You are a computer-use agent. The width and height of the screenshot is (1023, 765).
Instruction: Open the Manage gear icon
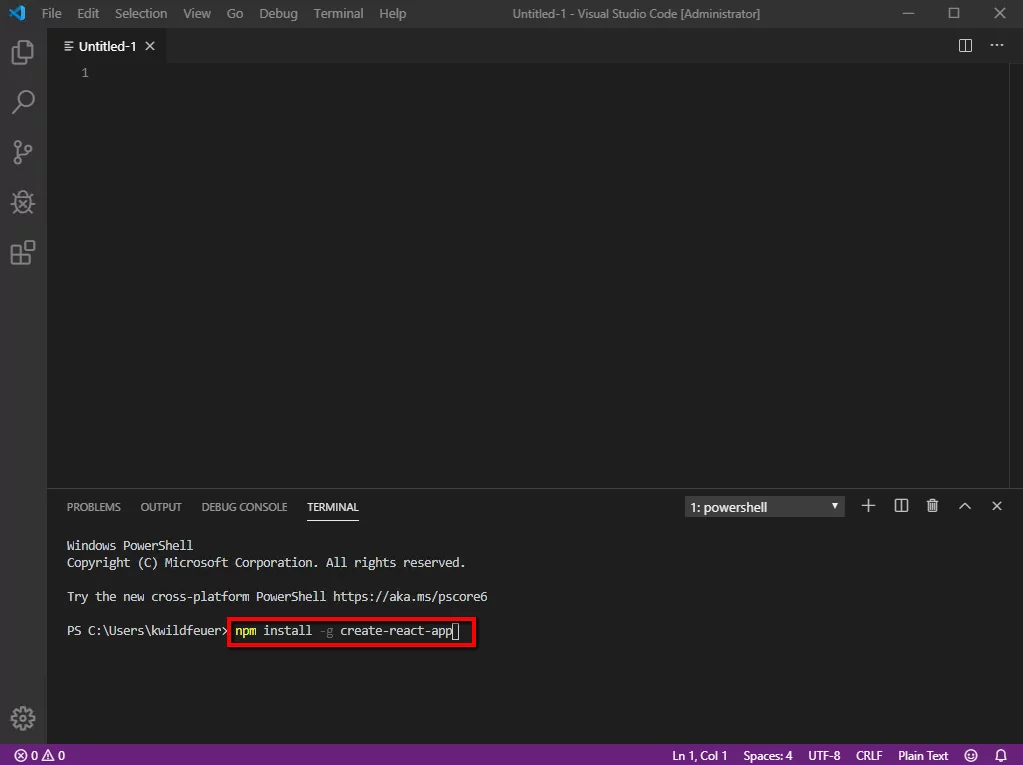(x=23, y=718)
